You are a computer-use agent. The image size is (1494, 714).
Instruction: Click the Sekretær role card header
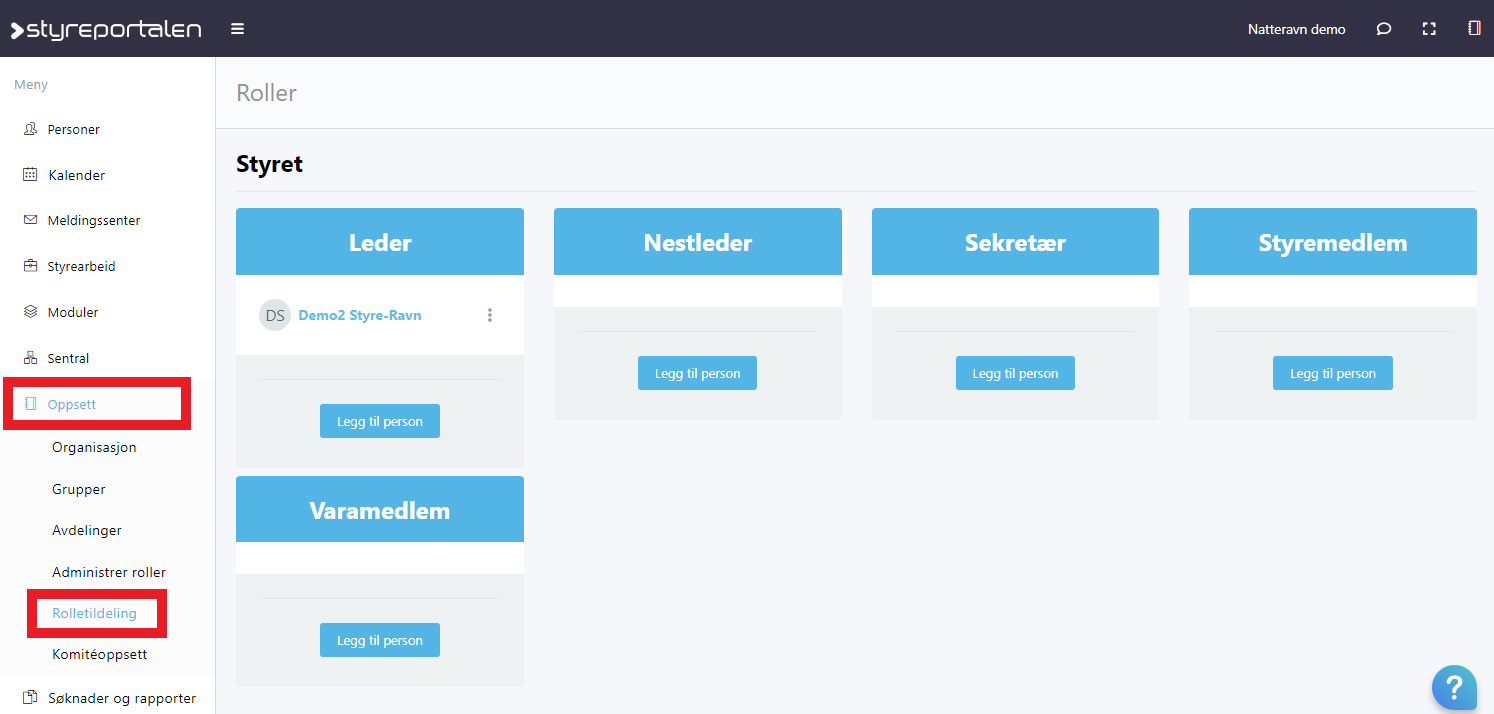click(x=1015, y=242)
